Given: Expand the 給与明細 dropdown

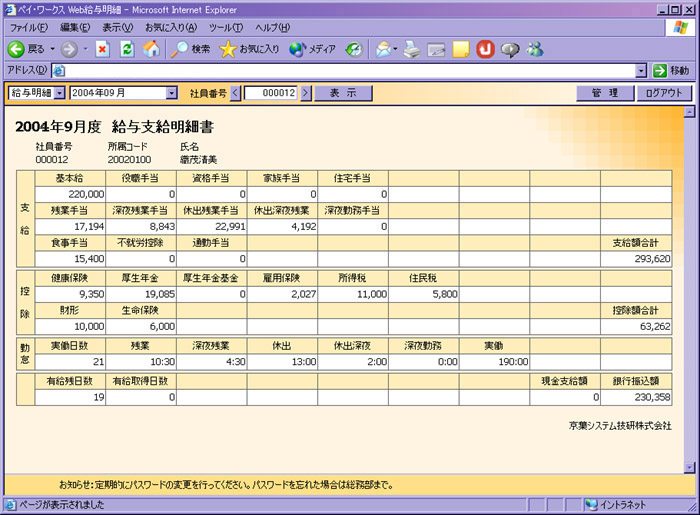Looking at the screenshot, I should coord(59,93).
